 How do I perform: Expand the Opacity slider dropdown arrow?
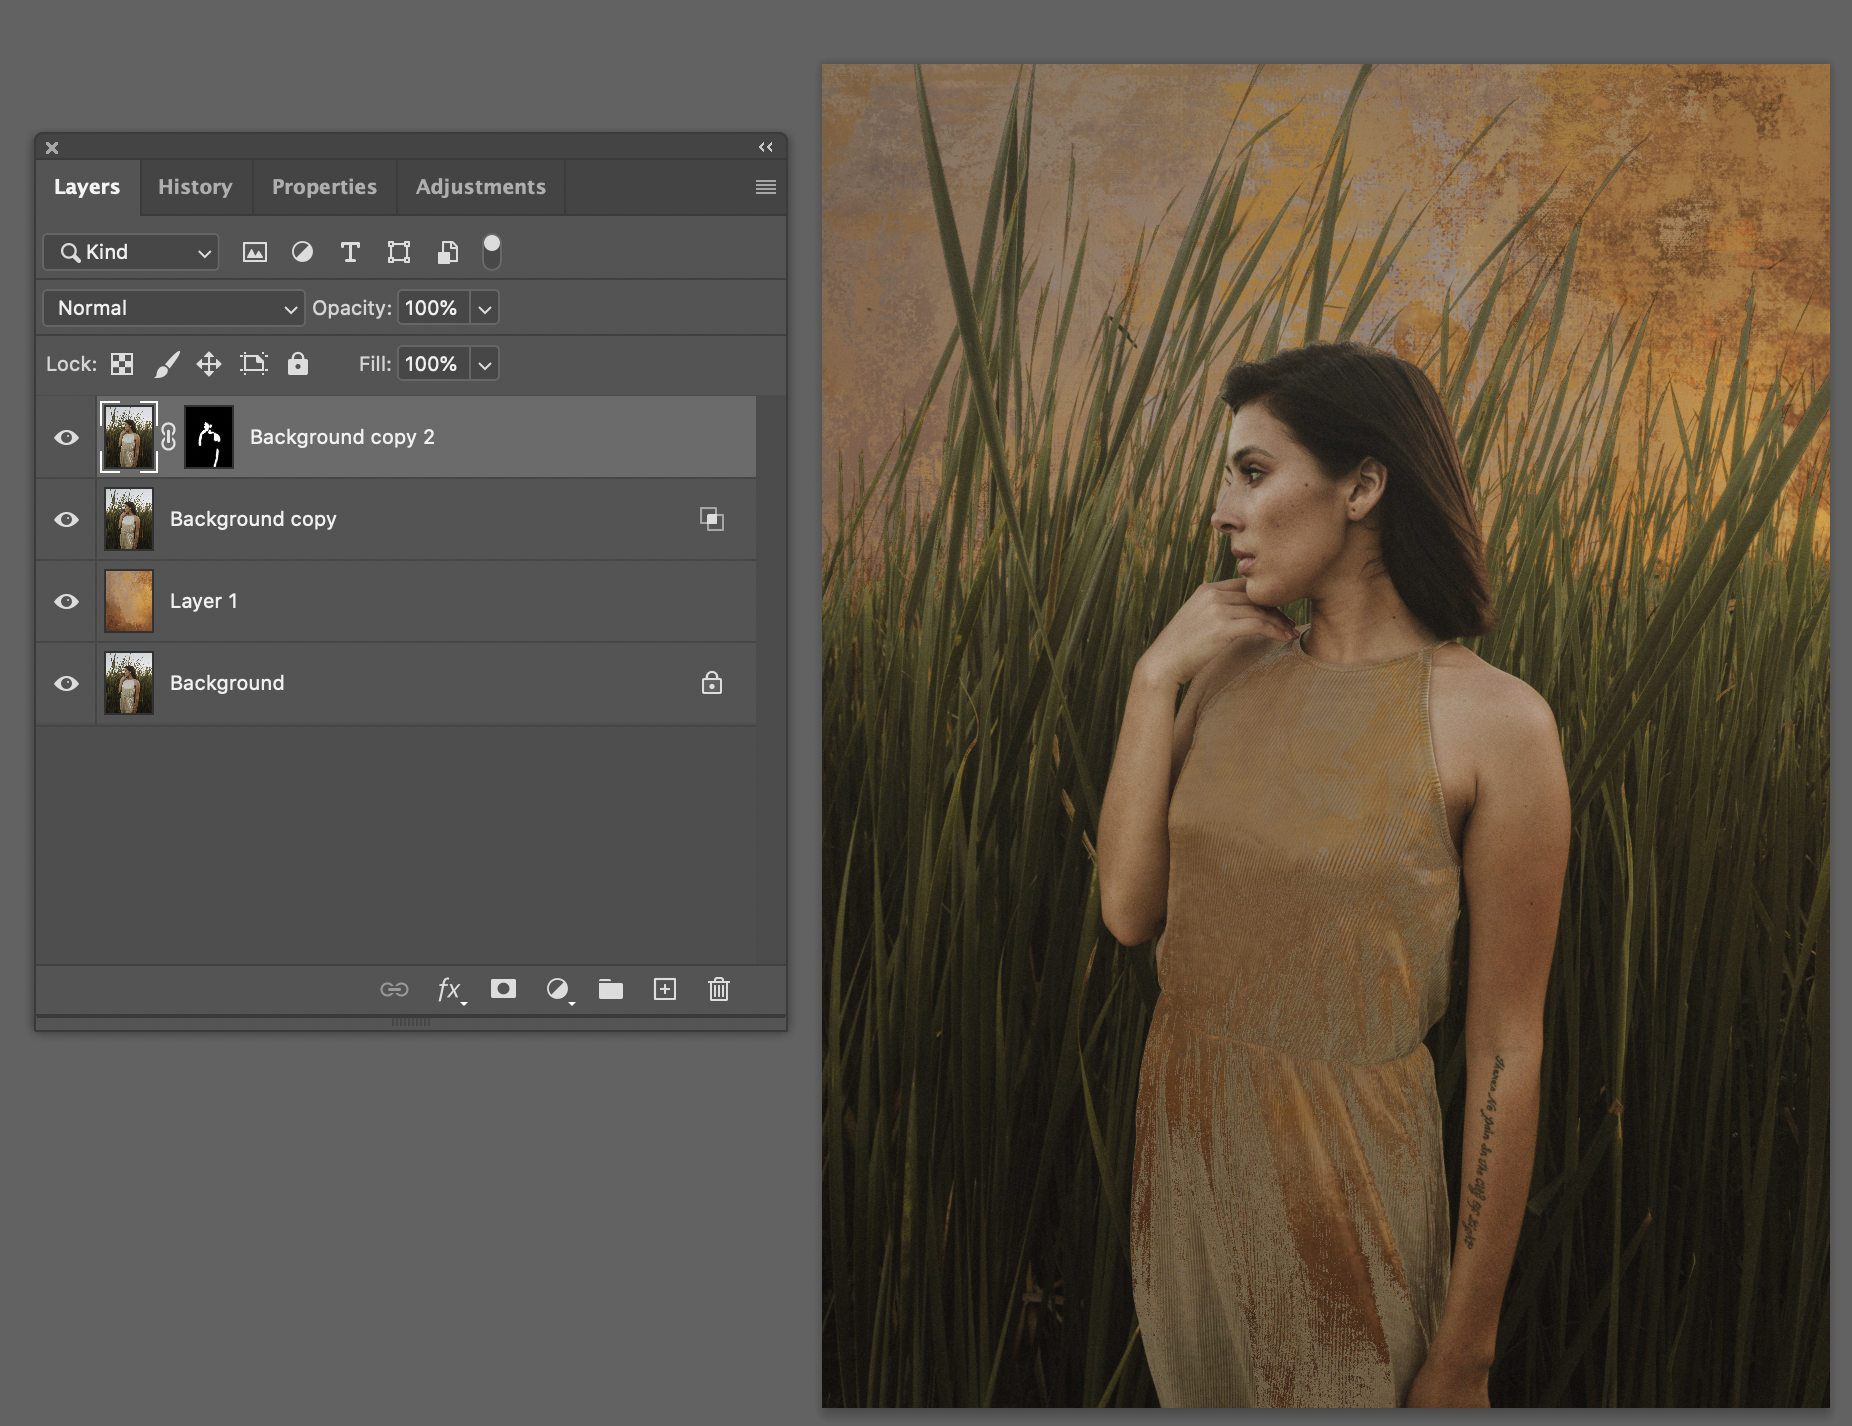coord(485,308)
